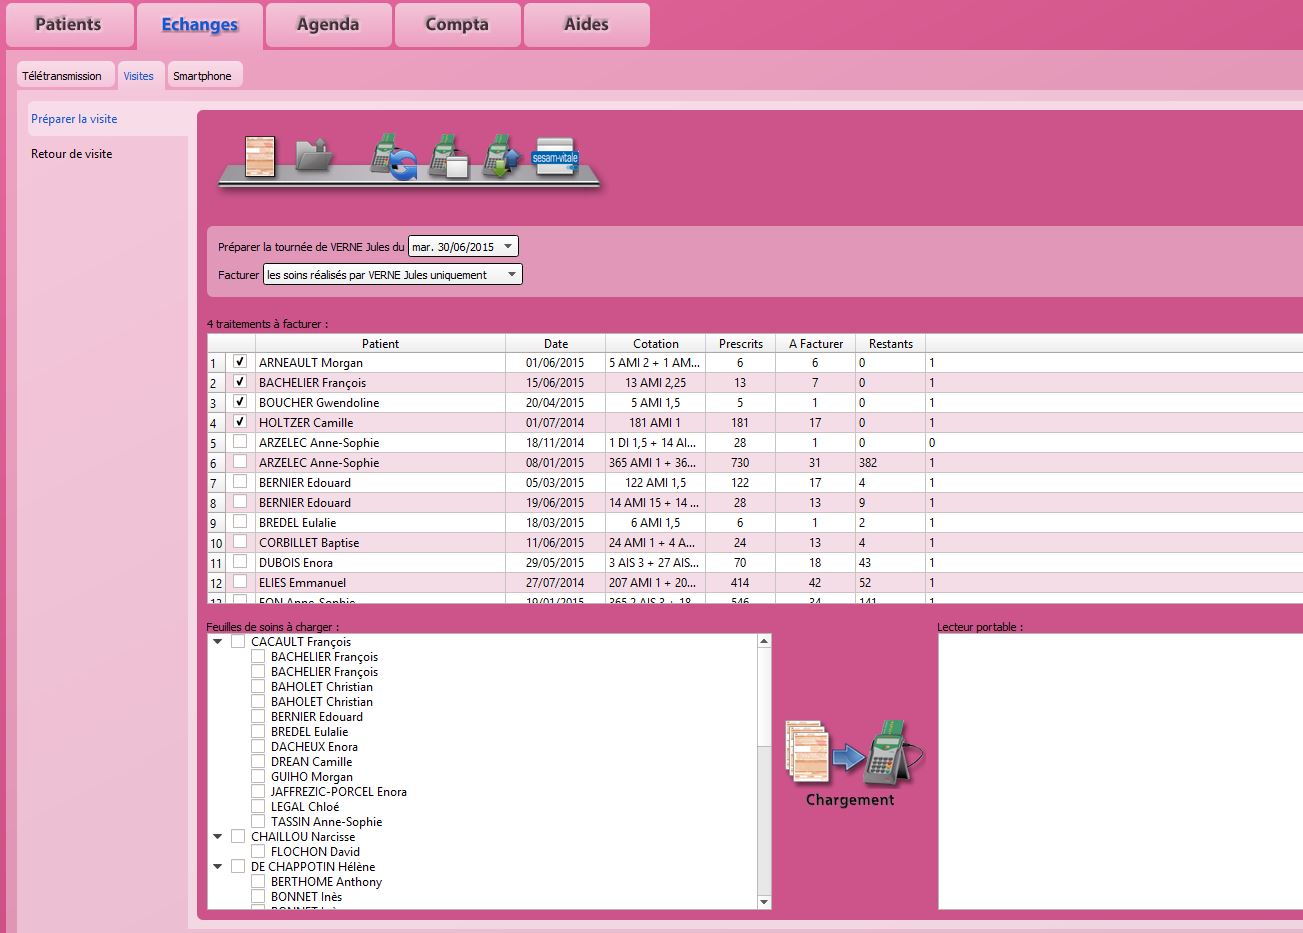Check the DUBOIS Enora checkbox
The image size is (1303, 933).
pos(240,562)
